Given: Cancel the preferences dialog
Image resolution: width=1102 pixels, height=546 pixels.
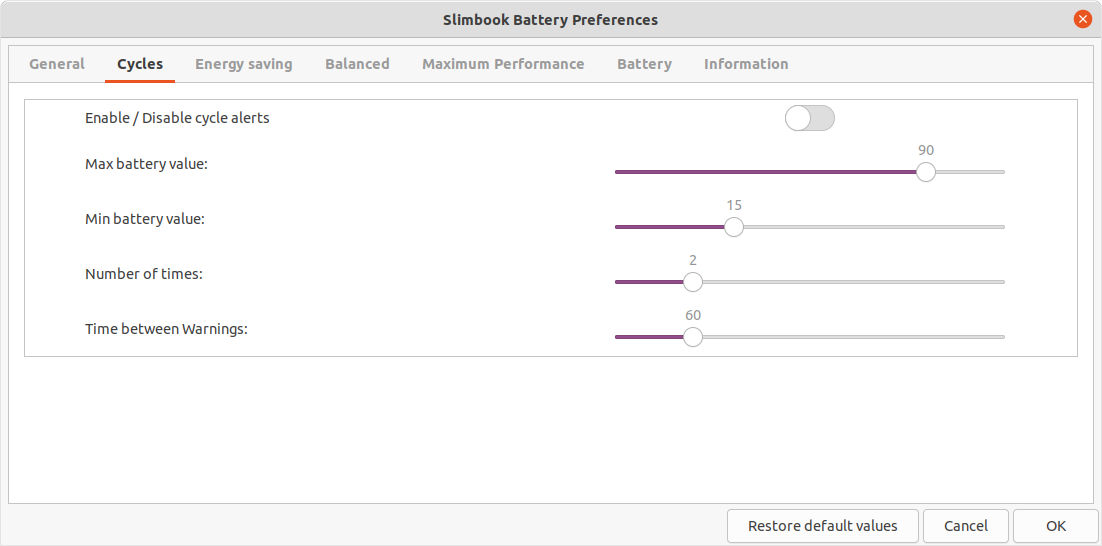Looking at the screenshot, I should tap(966, 526).
